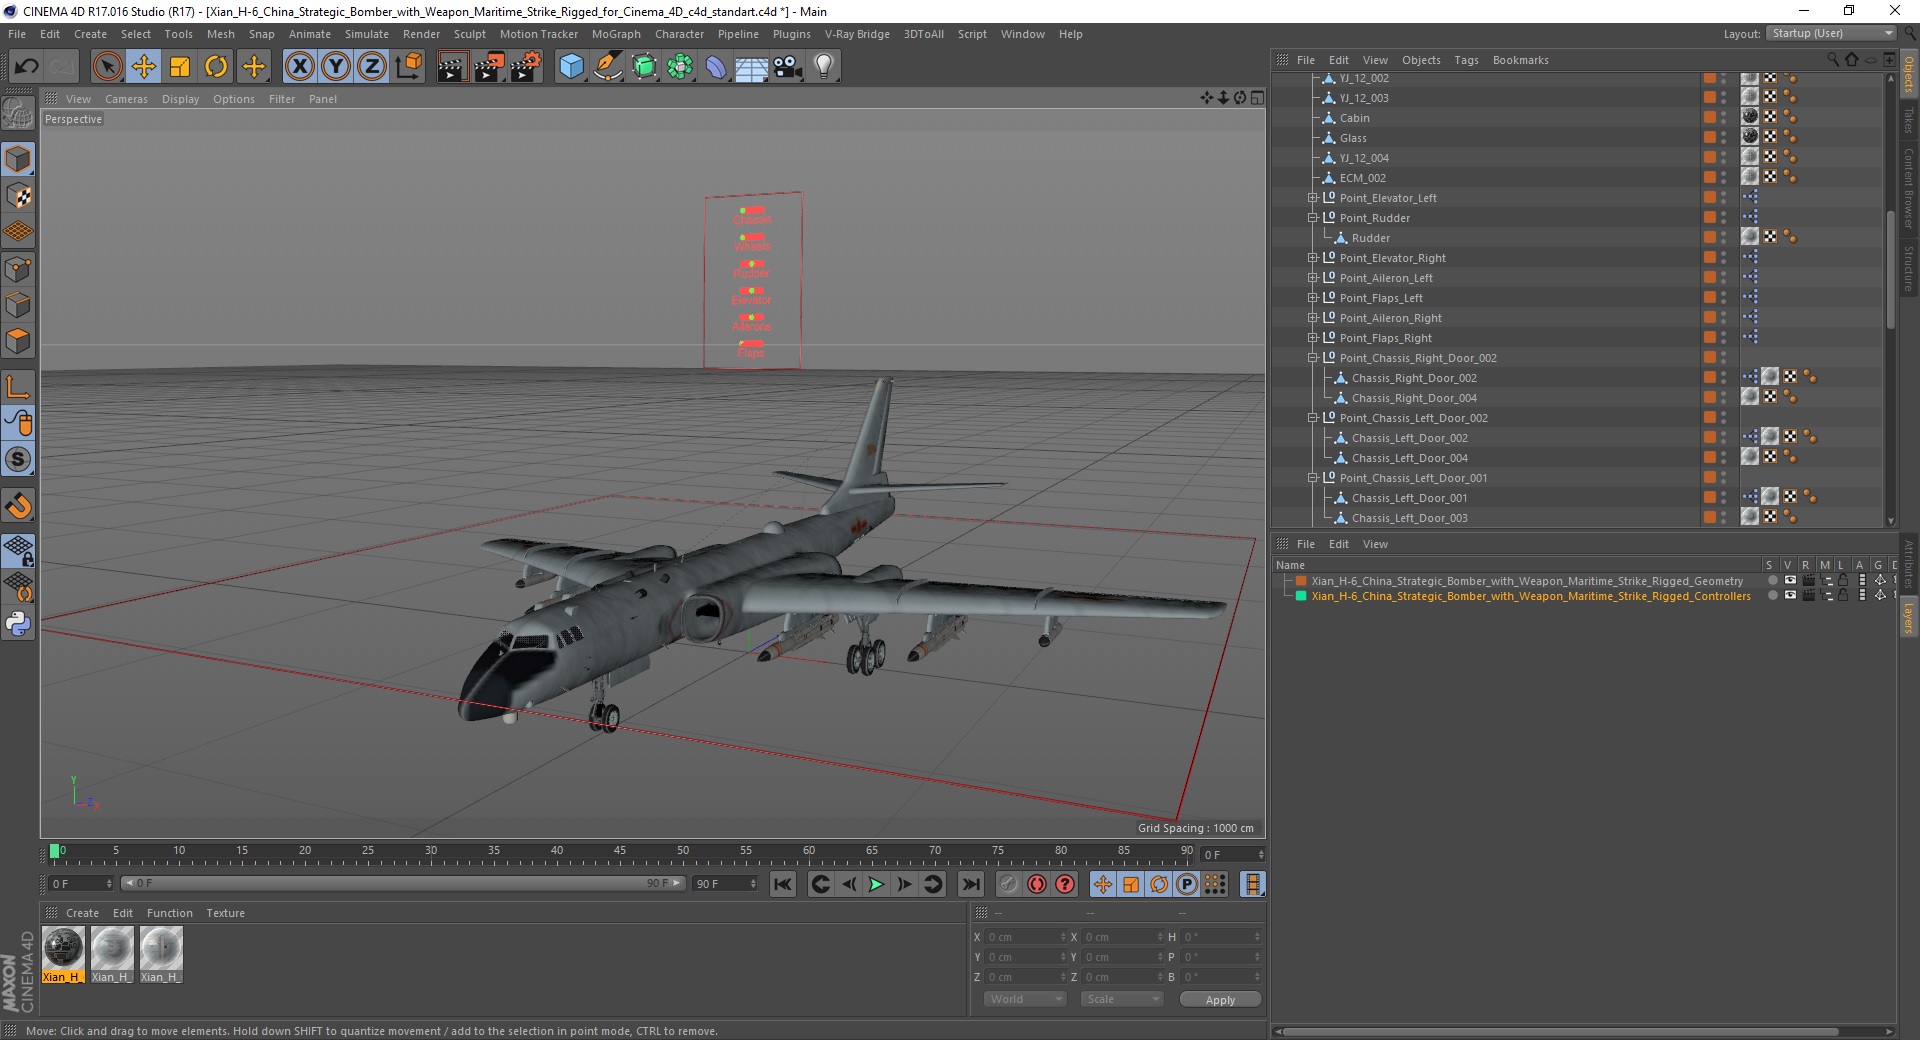The image size is (1920, 1040).
Task: Add floor/environment object icon
Action: click(x=752, y=67)
